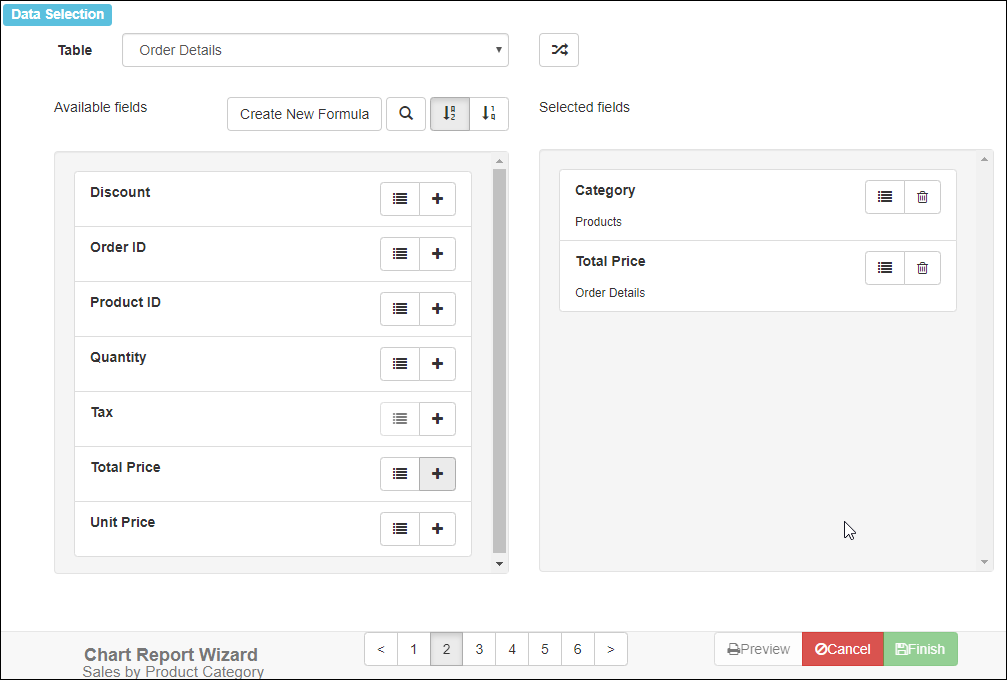The width and height of the screenshot is (1007, 680).
Task: Click the shuffle icon next to Table dropdown
Action: (558, 50)
